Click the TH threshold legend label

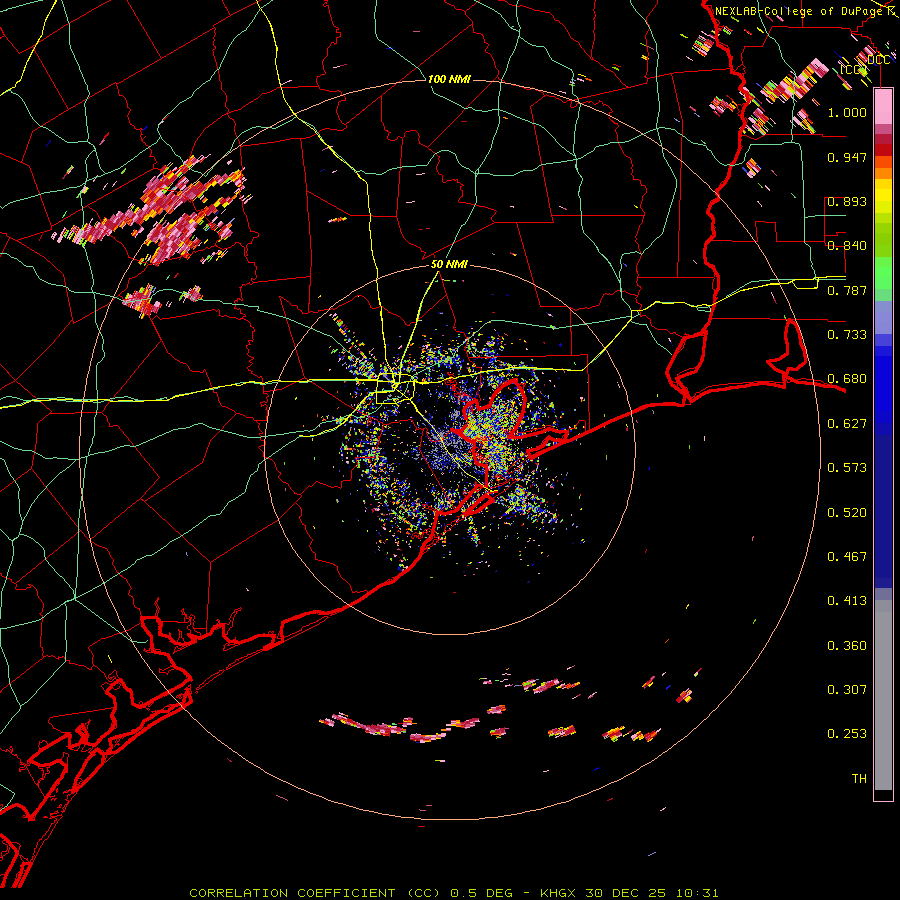pos(859,779)
